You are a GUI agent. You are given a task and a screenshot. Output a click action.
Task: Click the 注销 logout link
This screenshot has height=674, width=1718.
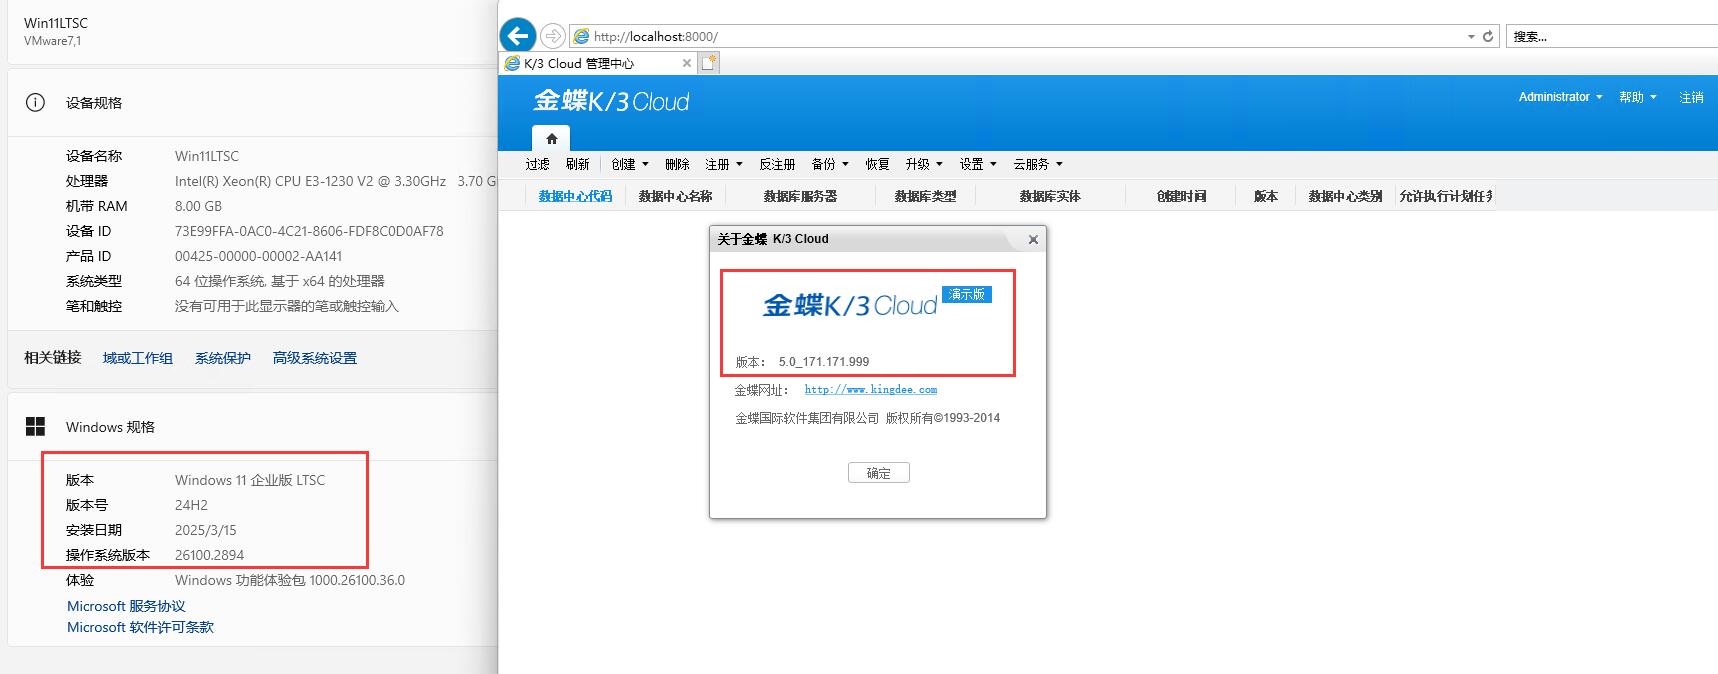click(1691, 97)
